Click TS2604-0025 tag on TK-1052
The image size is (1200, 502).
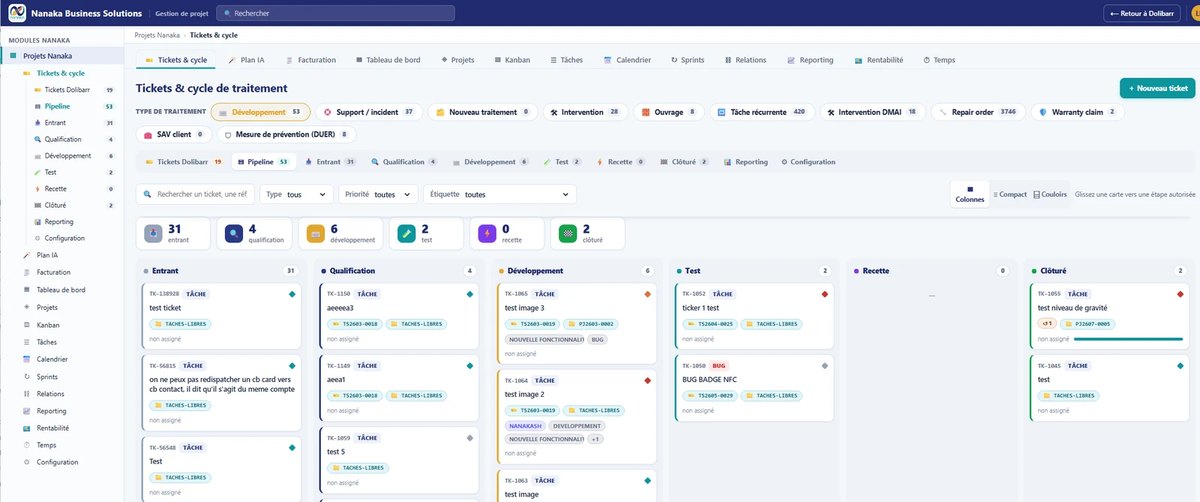(709, 324)
